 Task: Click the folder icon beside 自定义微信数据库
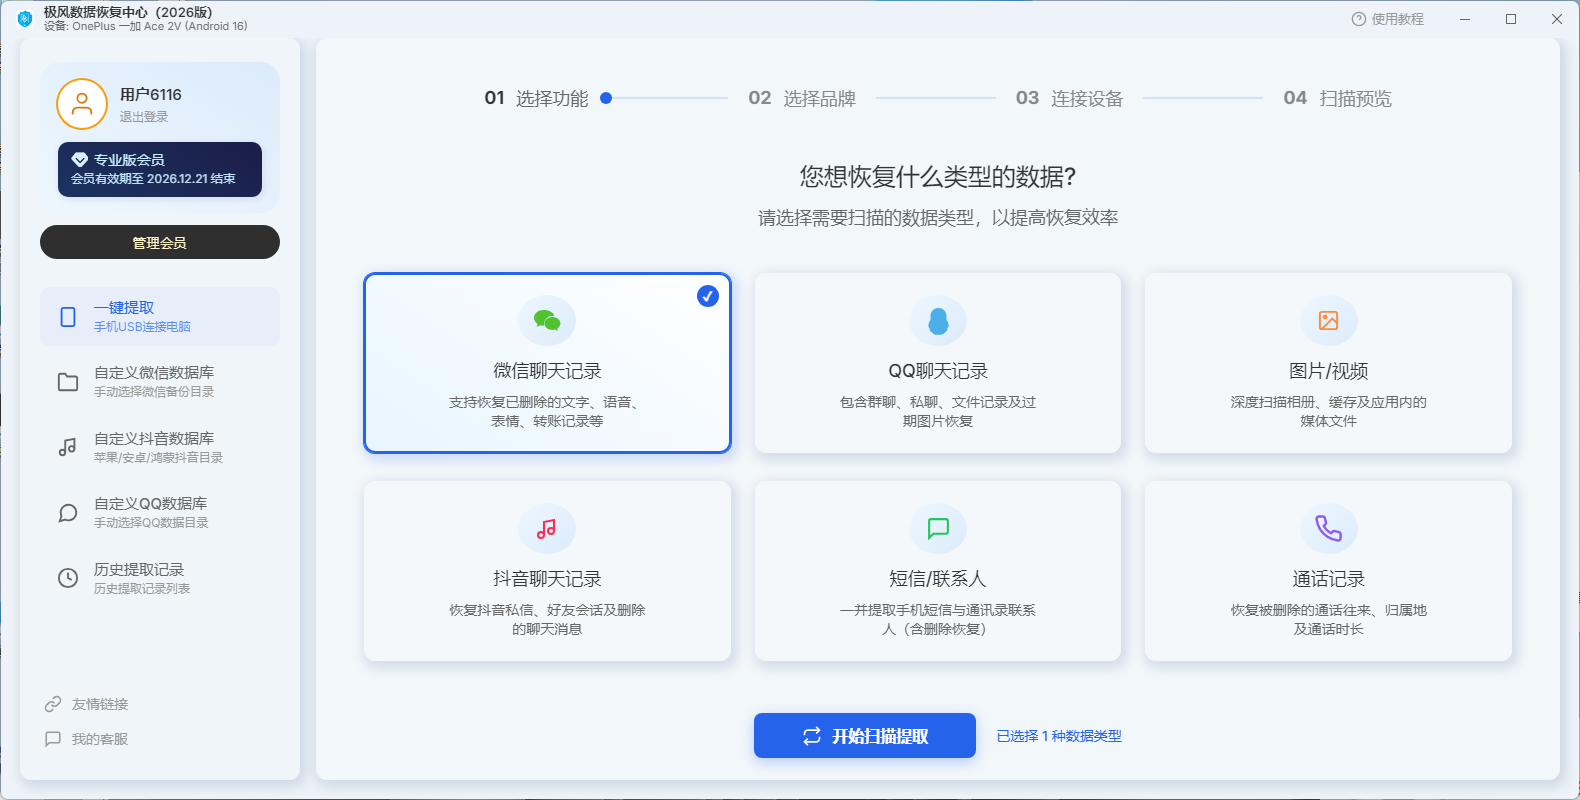(x=68, y=382)
